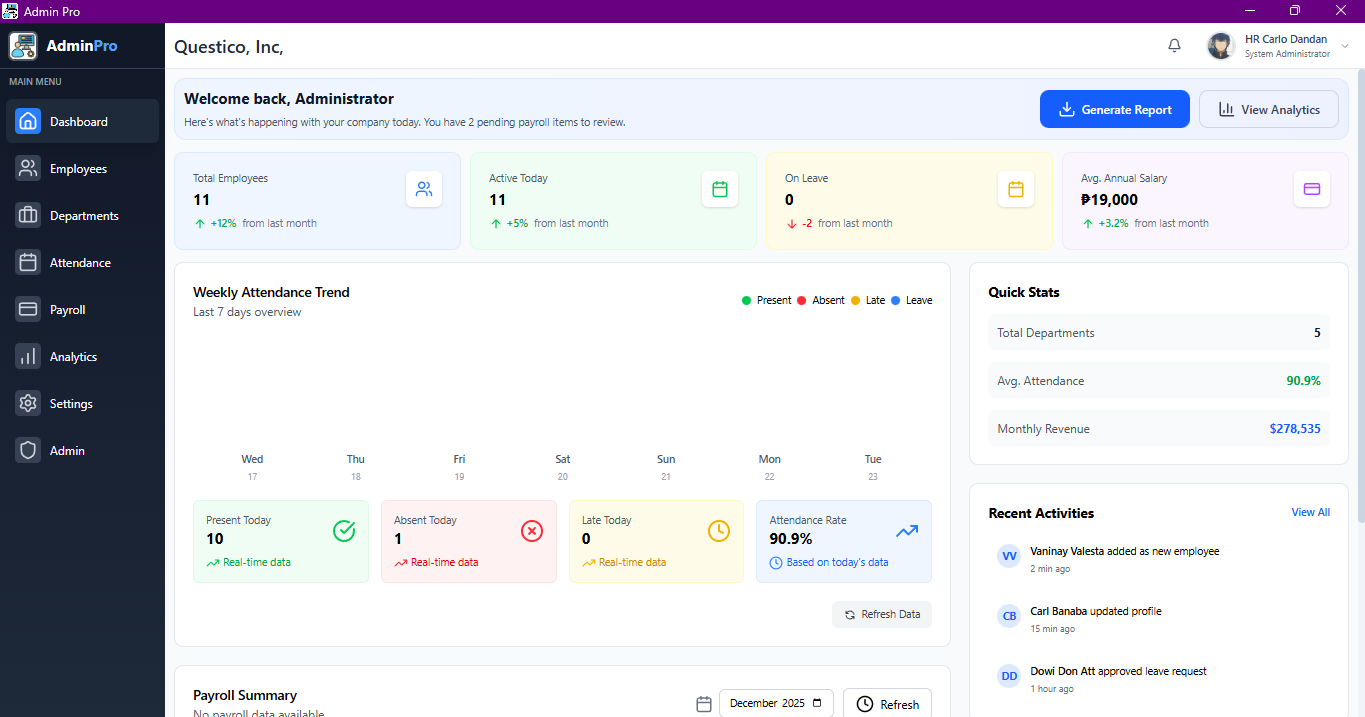Image resolution: width=1365 pixels, height=717 pixels.
Task: Click the HR Carlo Dandan avatar
Action: coord(1221,46)
